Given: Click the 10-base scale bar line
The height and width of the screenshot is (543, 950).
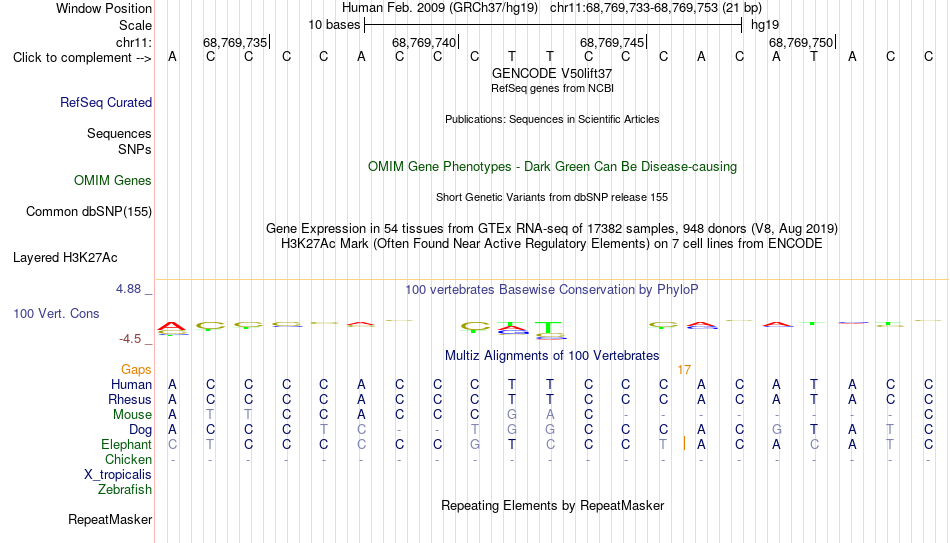Looking at the screenshot, I should coord(553,25).
